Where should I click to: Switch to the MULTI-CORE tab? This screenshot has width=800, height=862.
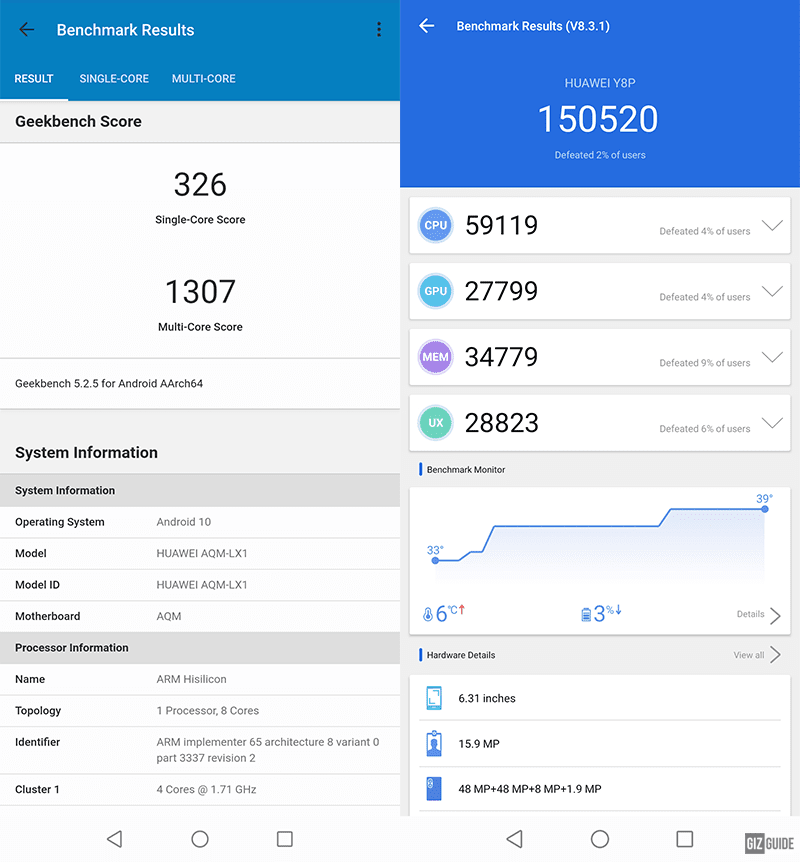203,79
